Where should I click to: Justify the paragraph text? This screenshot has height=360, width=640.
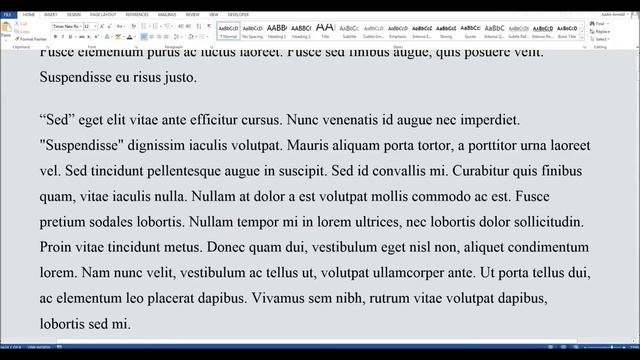tap(166, 37)
